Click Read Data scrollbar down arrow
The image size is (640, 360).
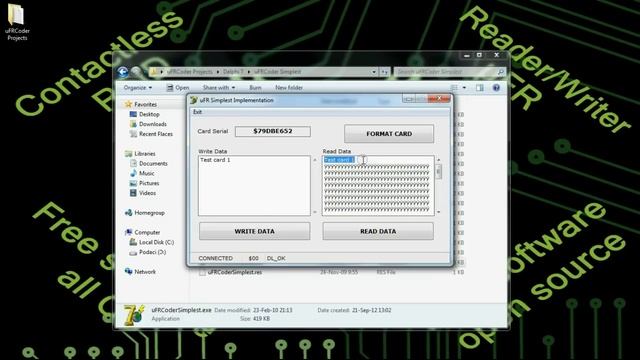(438, 212)
